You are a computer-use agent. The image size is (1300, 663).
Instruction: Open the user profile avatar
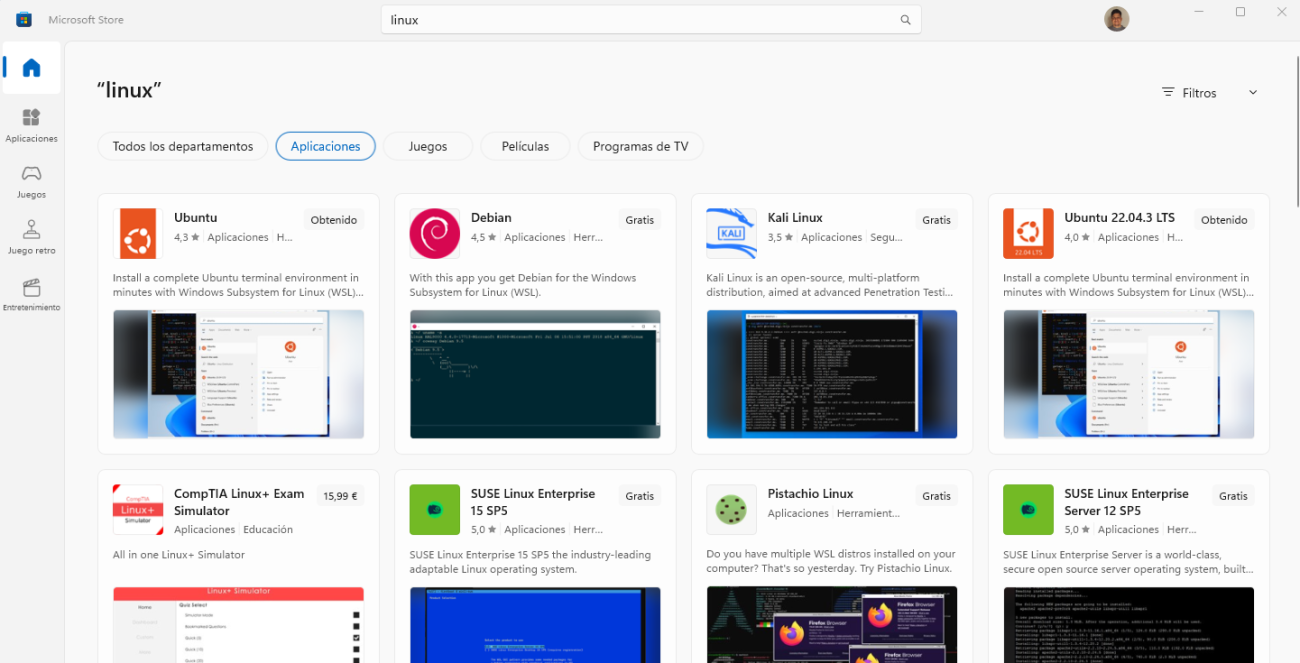click(x=1117, y=19)
